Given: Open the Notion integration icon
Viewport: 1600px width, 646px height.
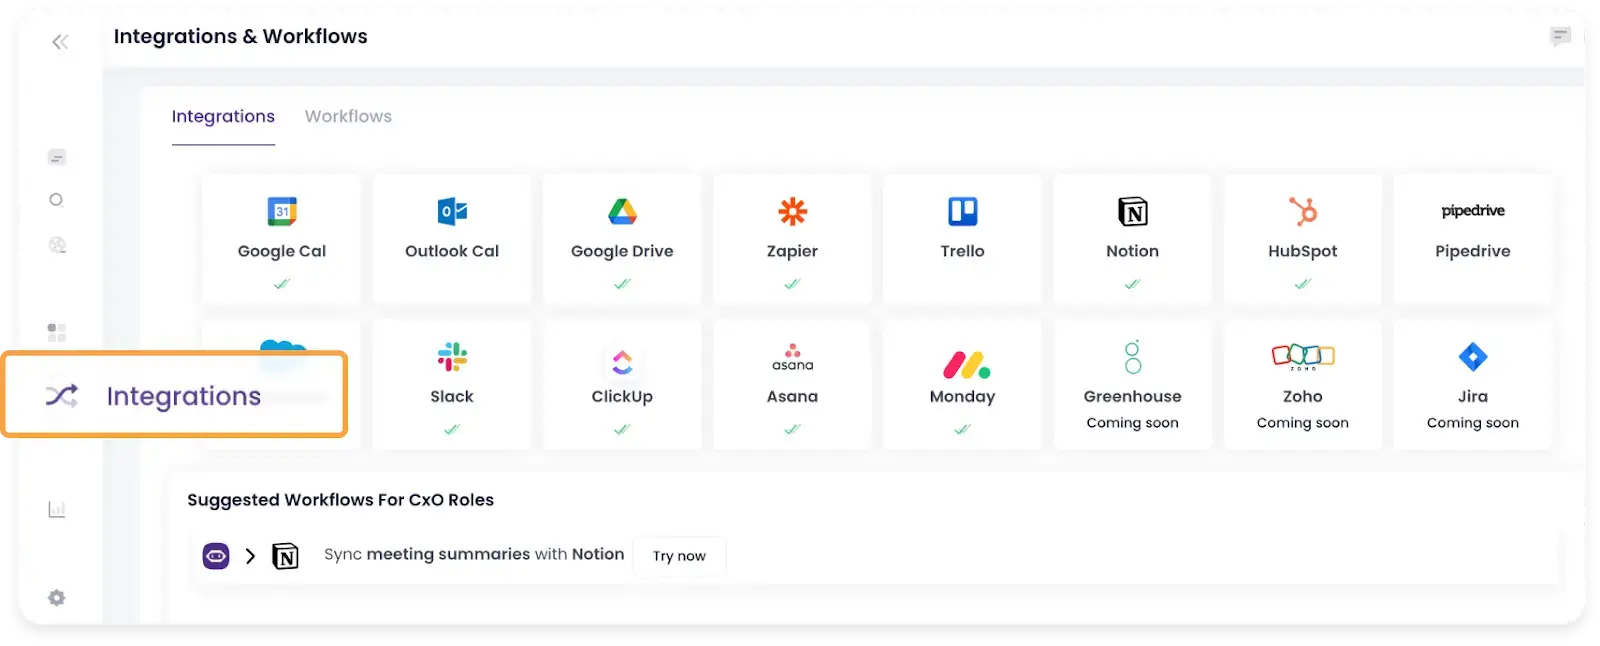Looking at the screenshot, I should (x=1132, y=212).
